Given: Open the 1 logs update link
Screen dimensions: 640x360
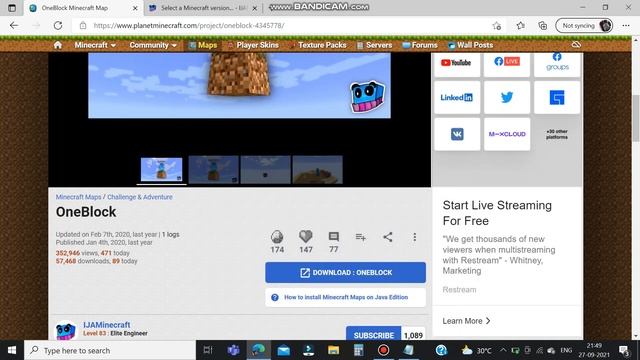Looking at the screenshot, I should tap(171, 234).
